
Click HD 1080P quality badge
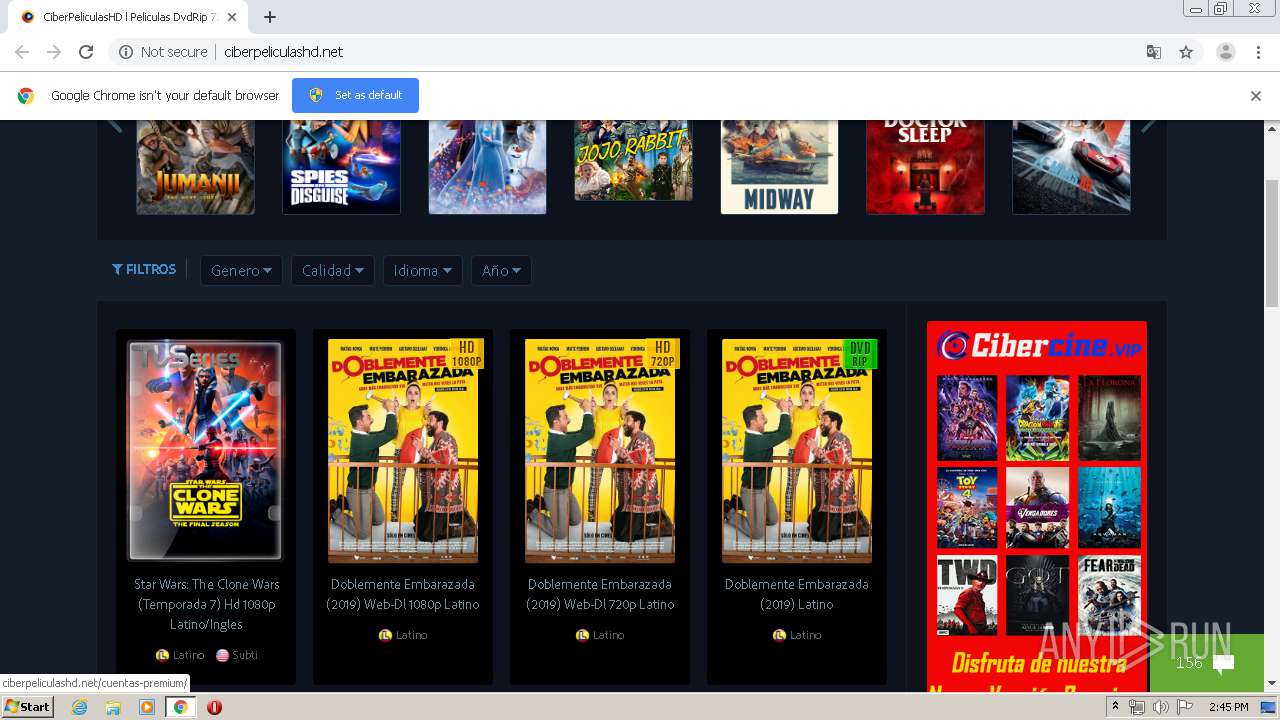pos(466,354)
